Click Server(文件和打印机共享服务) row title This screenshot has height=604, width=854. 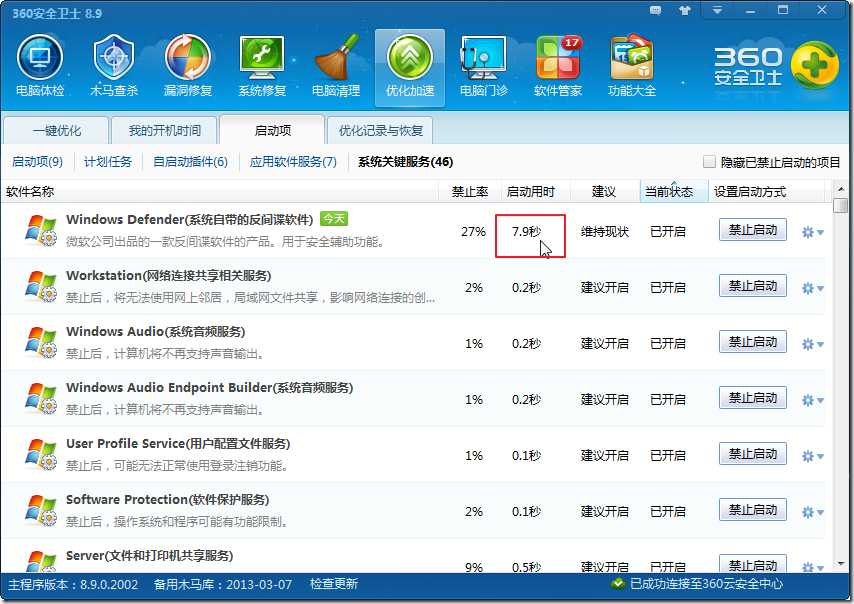pyautogui.click(x=149, y=556)
